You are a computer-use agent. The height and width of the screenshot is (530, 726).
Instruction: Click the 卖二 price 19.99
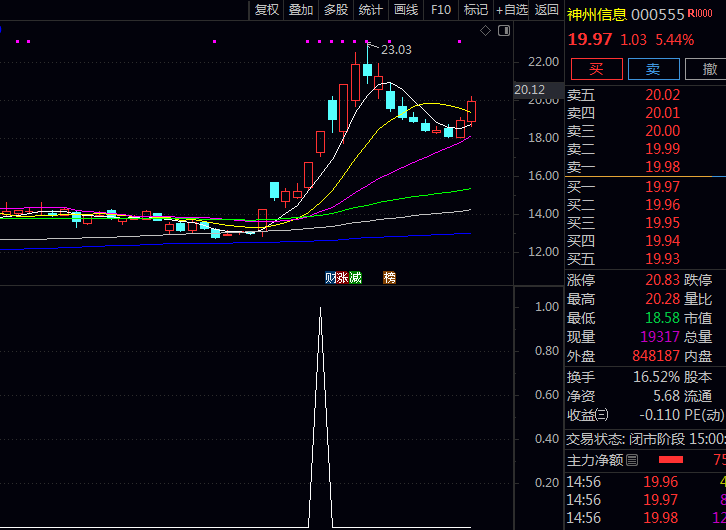tap(663, 149)
